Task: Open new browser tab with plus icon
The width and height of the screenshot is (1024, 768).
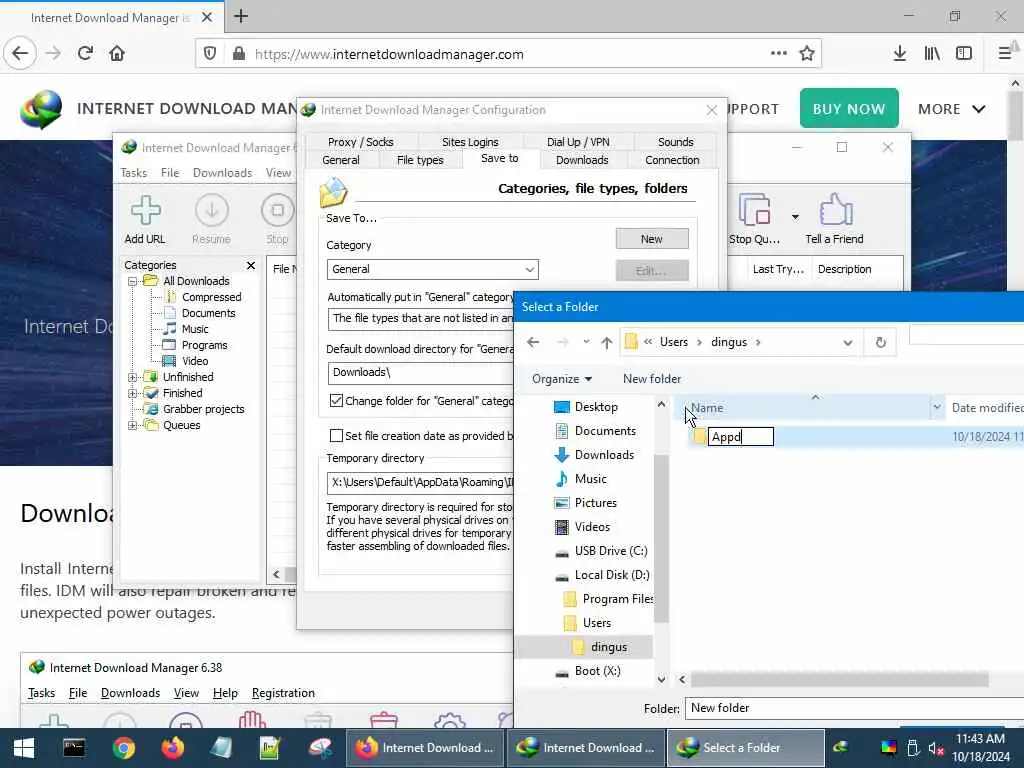Action: click(241, 16)
